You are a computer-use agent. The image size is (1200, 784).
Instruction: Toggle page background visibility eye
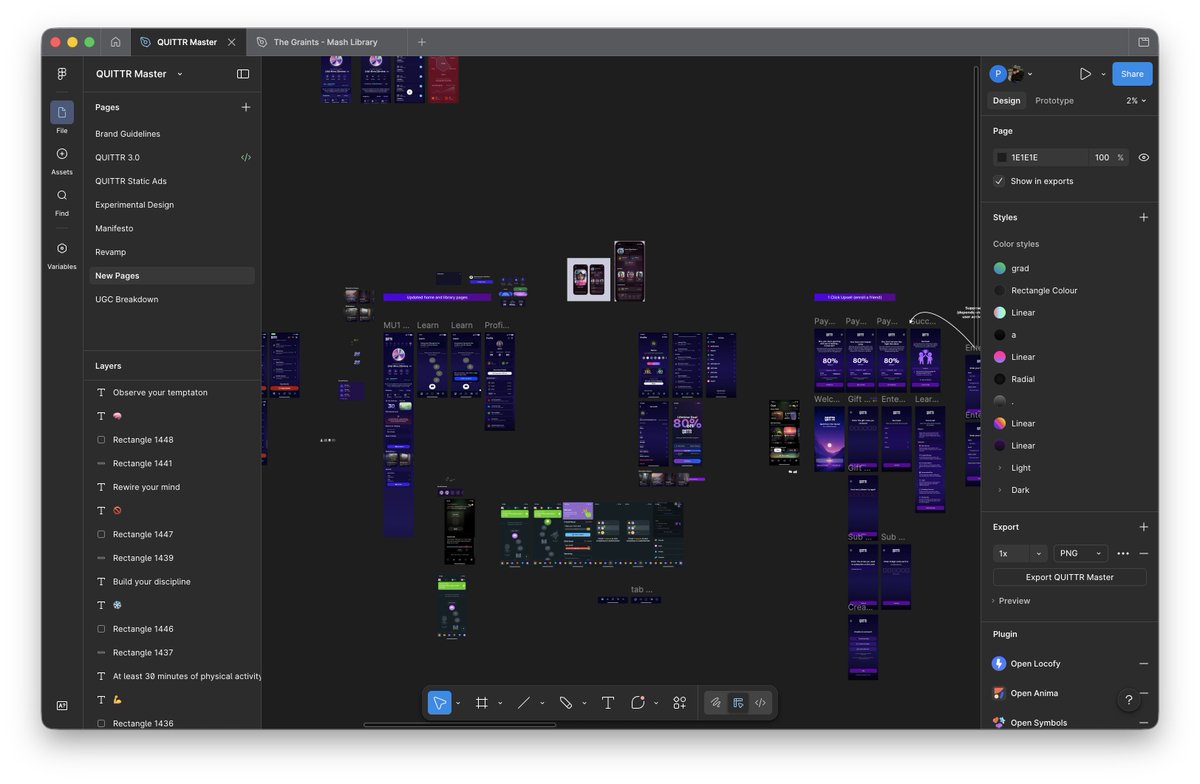pyautogui.click(x=1144, y=157)
